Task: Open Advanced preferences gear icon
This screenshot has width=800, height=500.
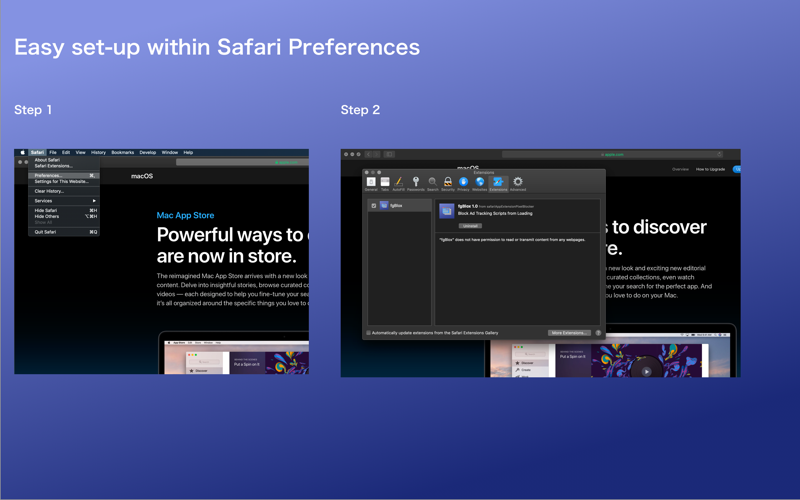Action: coord(517,182)
